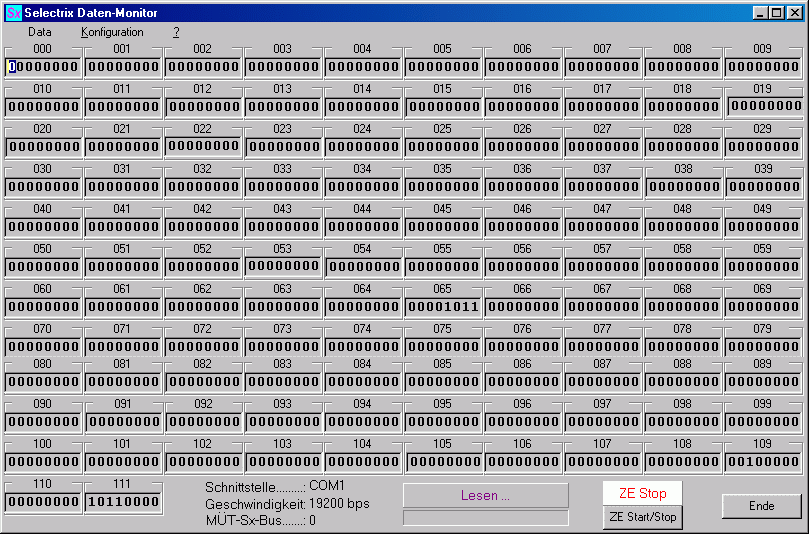Click the Lesen... button
This screenshot has width=809, height=534.
click(485, 495)
